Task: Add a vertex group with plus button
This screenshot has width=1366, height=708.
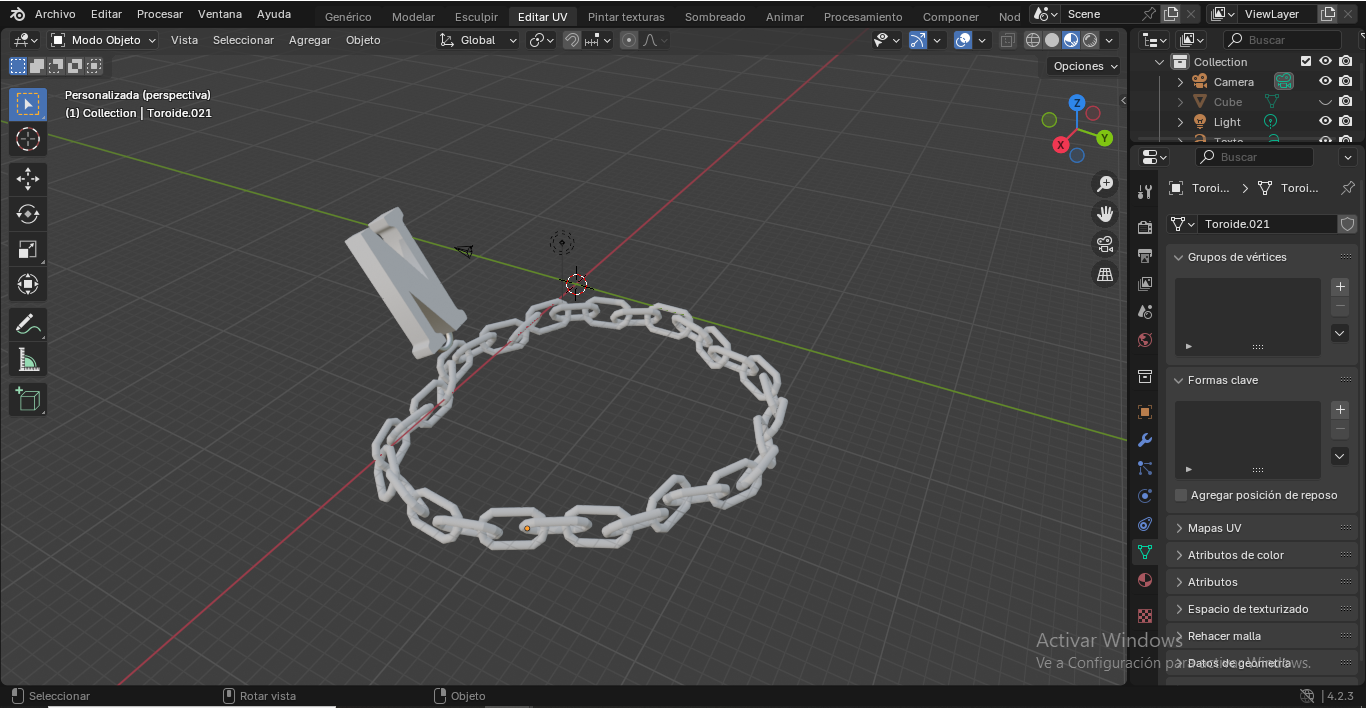Action: (x=1341, y=287)
